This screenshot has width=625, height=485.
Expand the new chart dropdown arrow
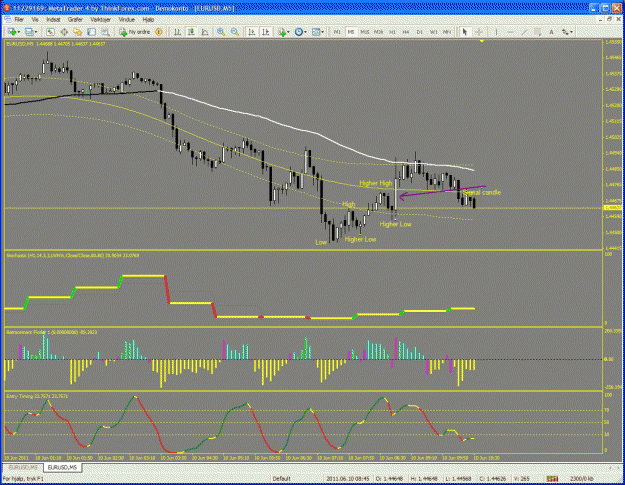[18, 32]
